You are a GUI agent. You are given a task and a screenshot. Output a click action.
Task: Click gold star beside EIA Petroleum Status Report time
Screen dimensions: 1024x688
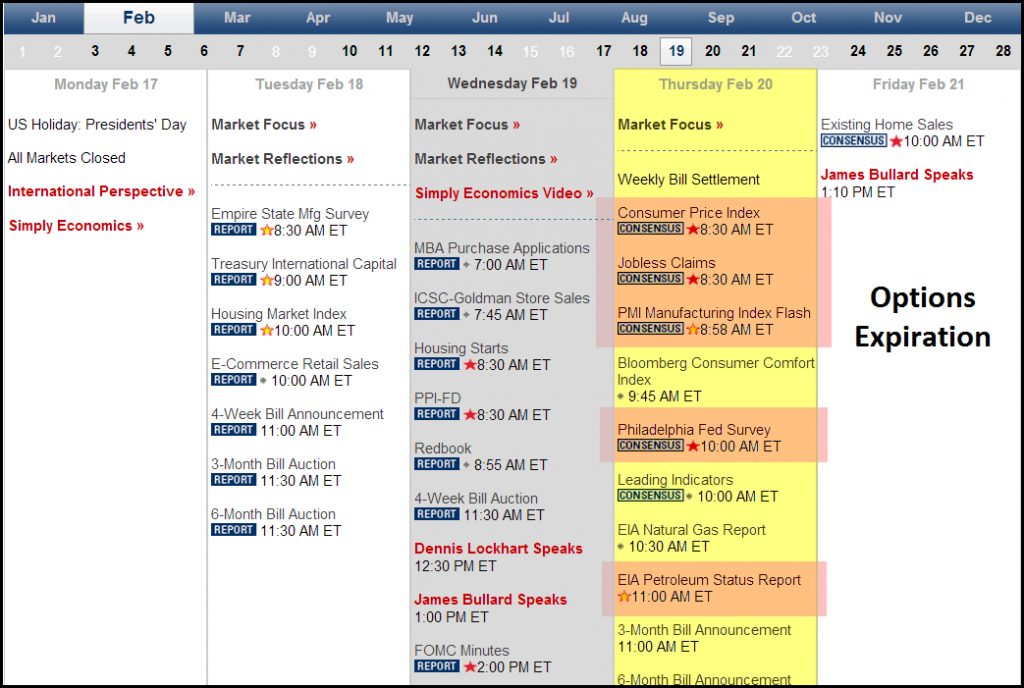click(x=624, y=596)
